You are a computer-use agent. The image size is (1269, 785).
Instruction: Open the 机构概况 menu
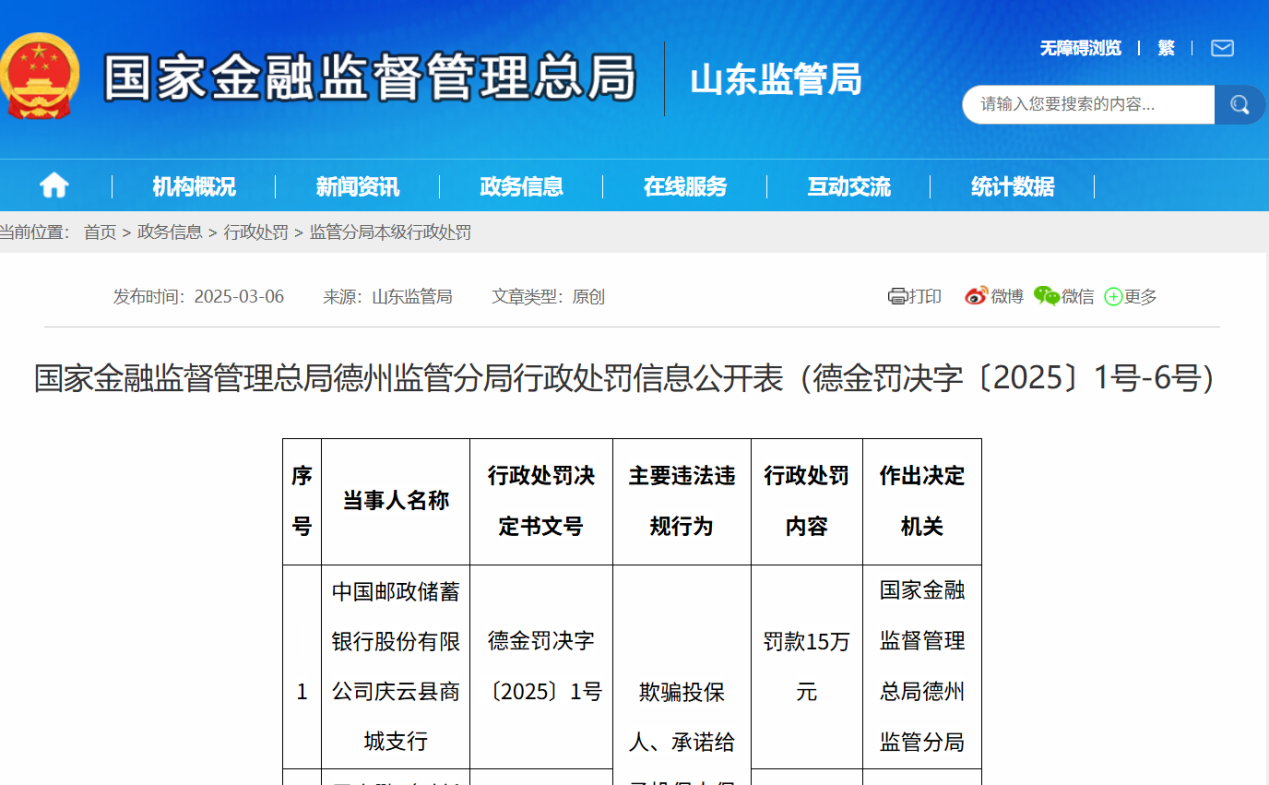click(194, 187)
